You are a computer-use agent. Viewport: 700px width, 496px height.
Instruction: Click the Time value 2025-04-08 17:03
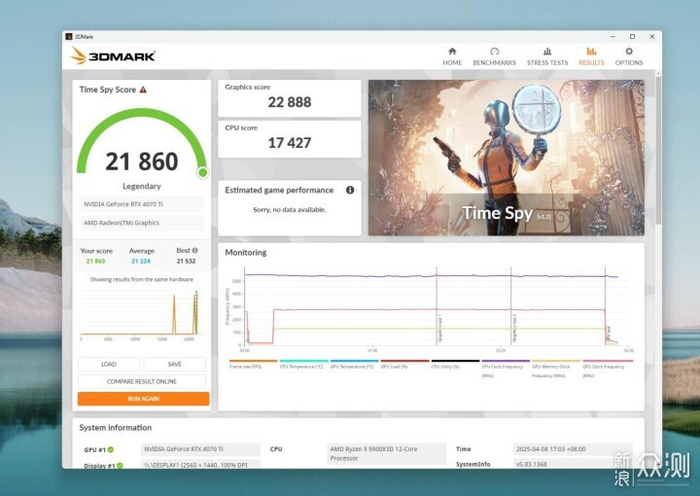point(573,449)
